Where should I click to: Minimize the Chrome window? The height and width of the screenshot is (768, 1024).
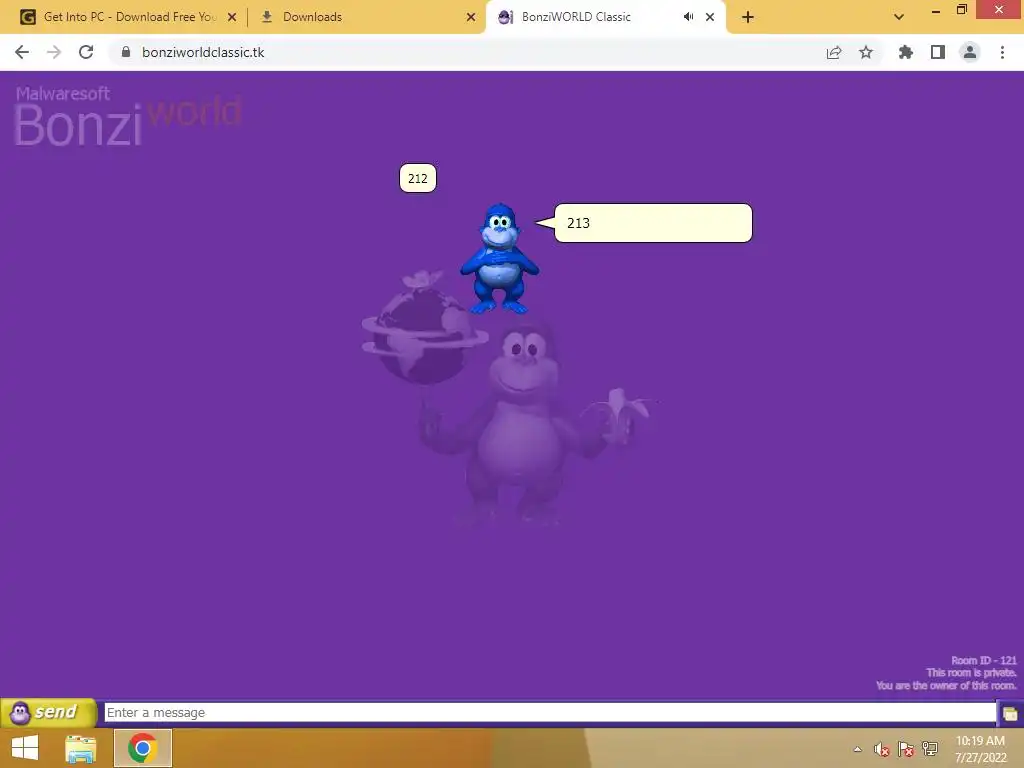[936, 10]
